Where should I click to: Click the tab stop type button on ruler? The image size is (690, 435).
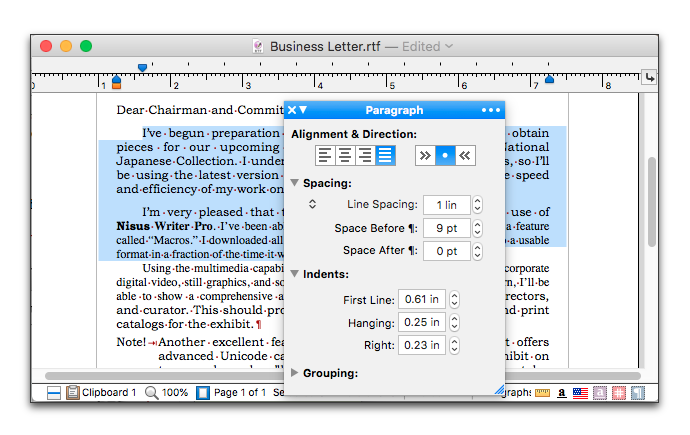(x=649, y=77)
